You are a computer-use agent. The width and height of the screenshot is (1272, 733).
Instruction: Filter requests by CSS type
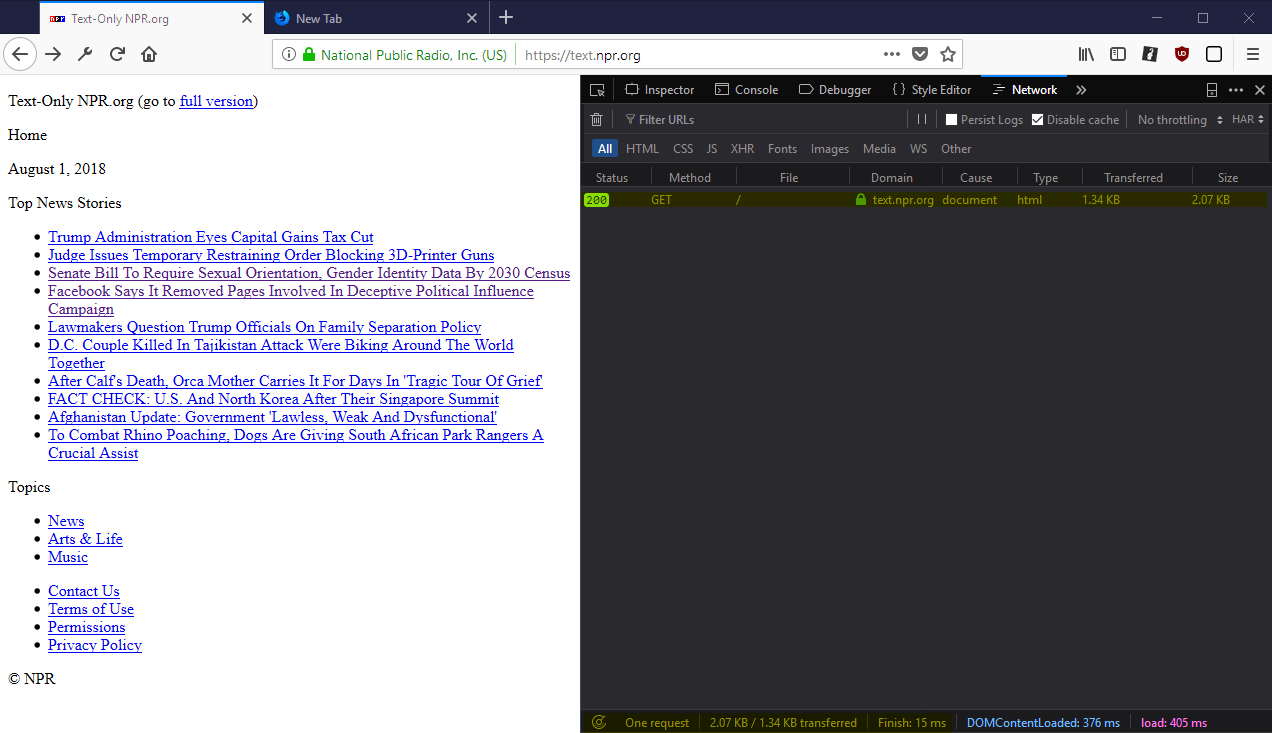(x=683, y=149)
